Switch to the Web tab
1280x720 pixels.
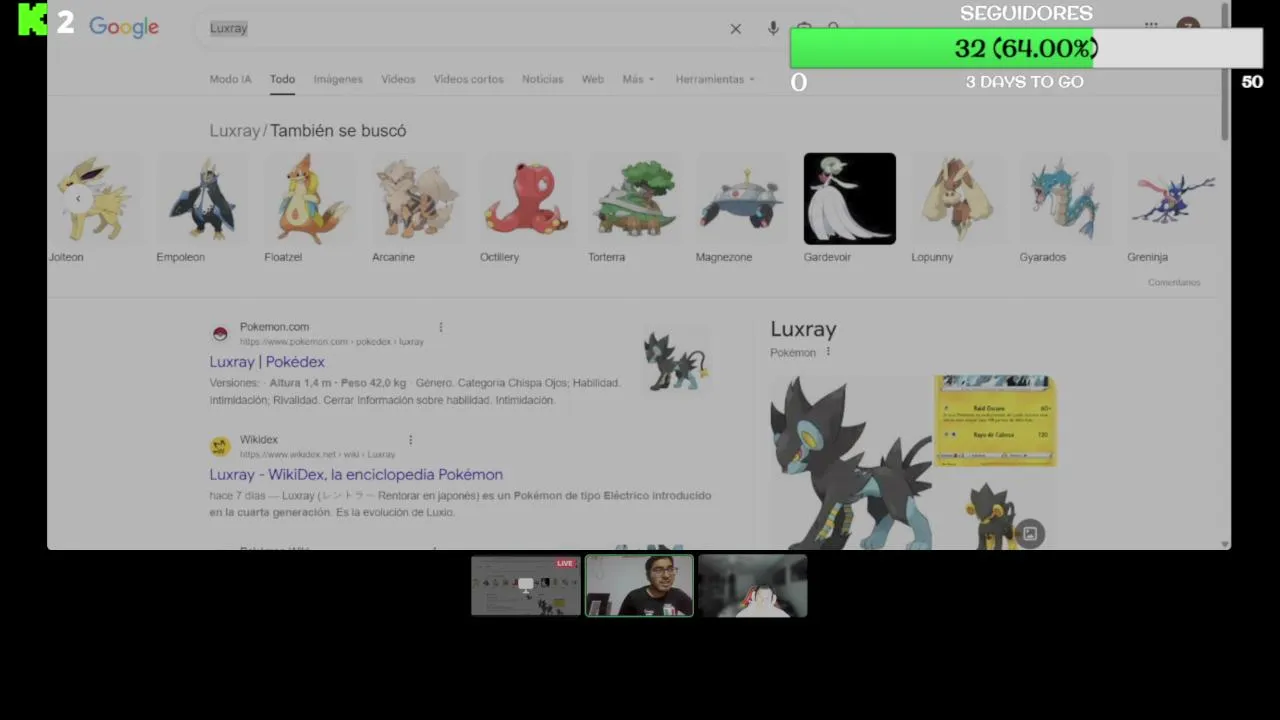(593, 79)
